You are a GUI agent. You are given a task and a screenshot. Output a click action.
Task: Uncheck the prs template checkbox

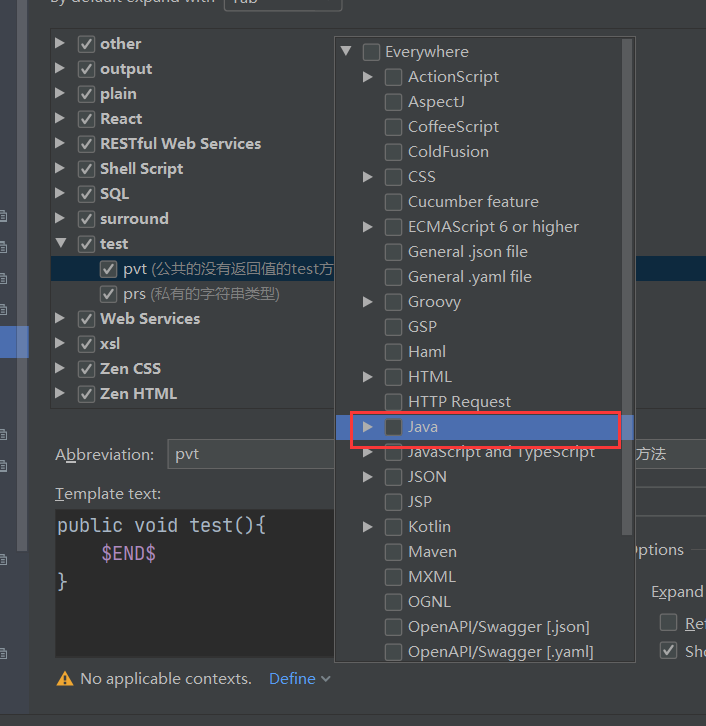click(x=108, y=294)
